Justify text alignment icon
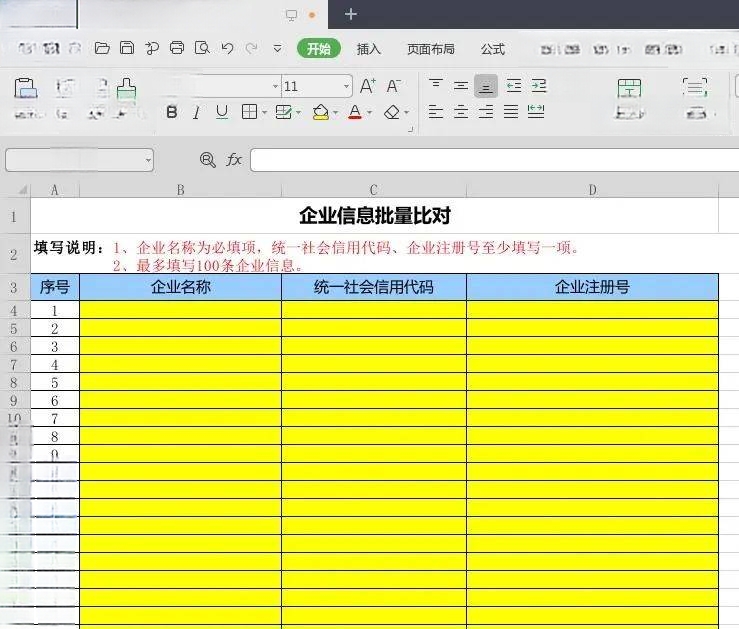This screenshot has width=739, height=629. tap(511, 112)
